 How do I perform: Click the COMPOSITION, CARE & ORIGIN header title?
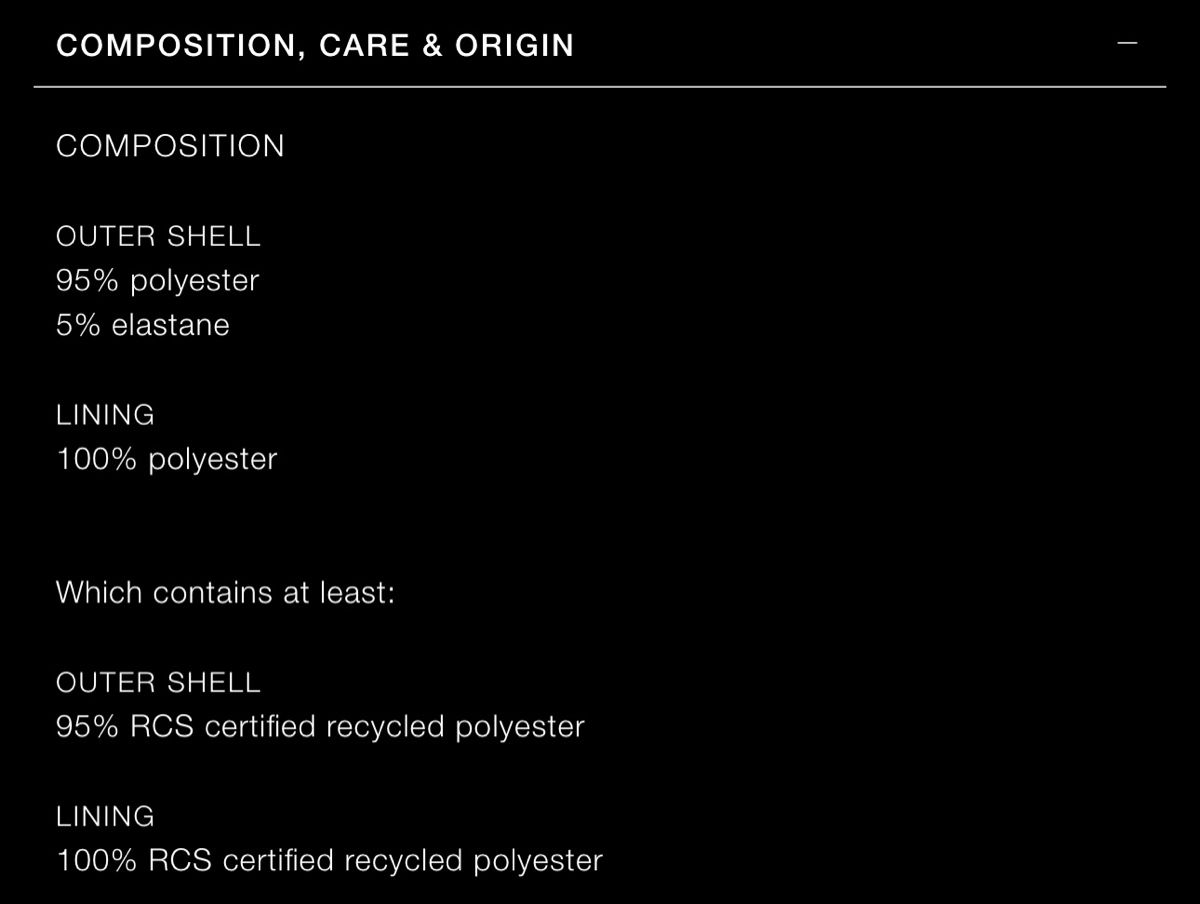tap(315, 46)
